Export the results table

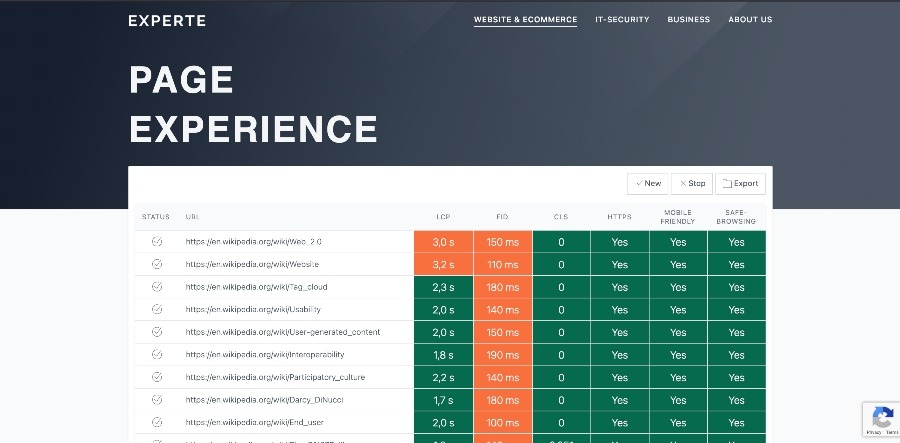[740, 184]
